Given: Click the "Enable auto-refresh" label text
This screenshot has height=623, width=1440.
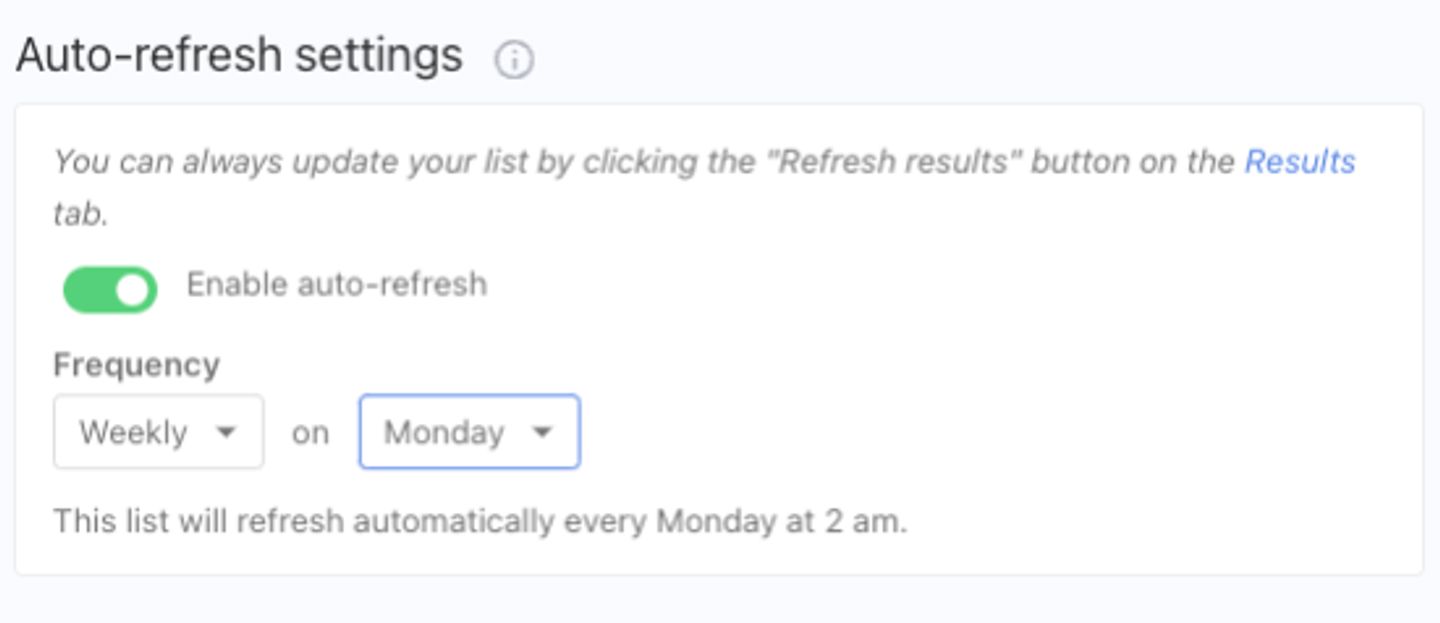Looking at the screenshot, I should pyautogui.click(x=337, y=285).
